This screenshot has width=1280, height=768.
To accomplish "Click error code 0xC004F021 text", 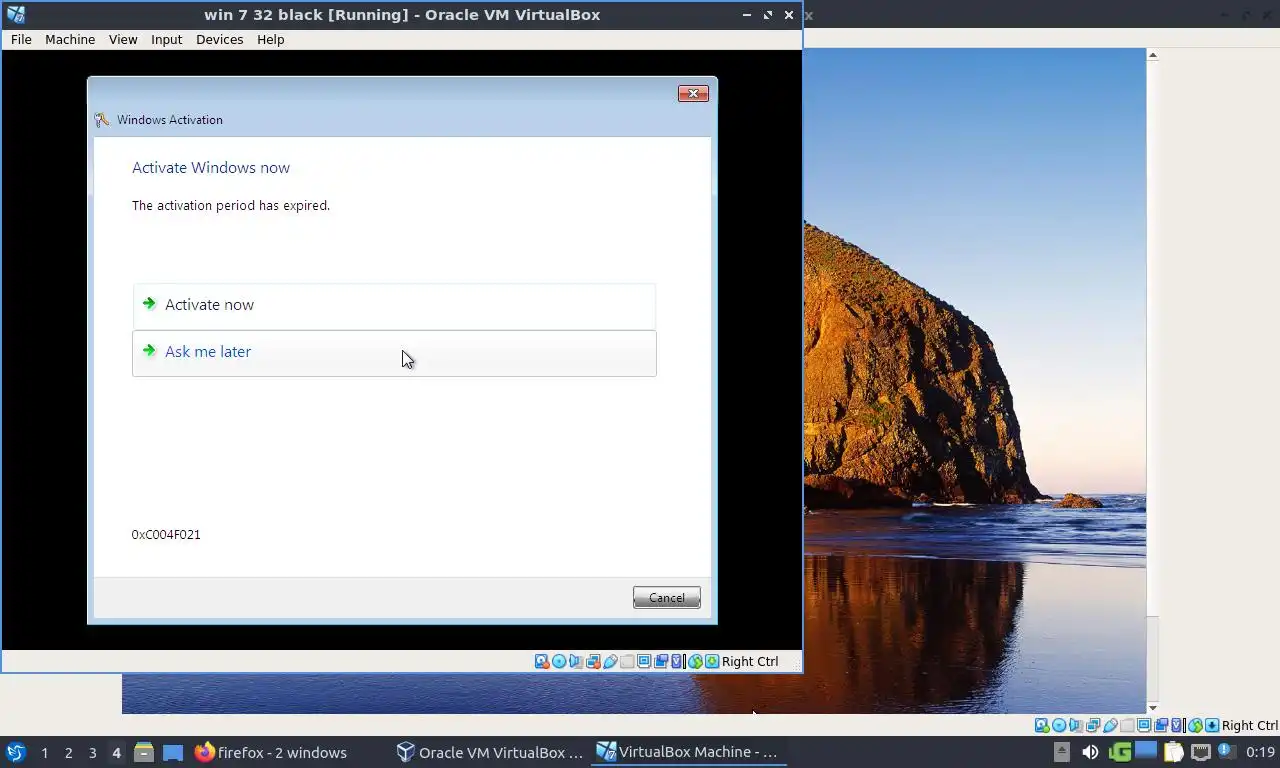I will point(166,534).
